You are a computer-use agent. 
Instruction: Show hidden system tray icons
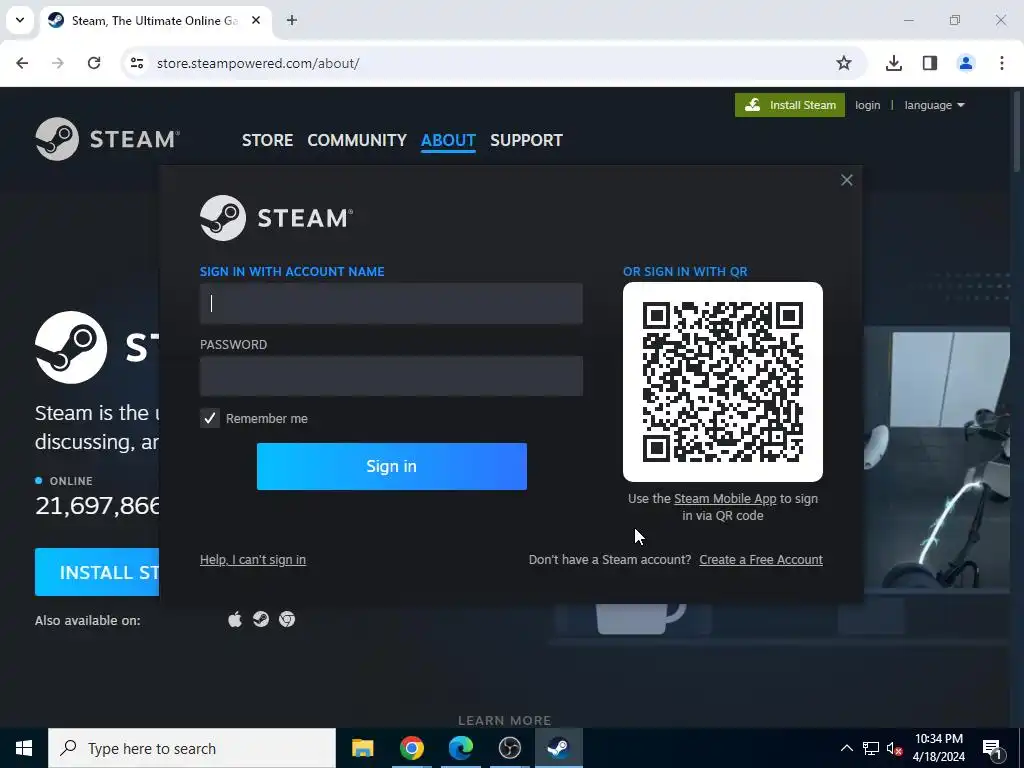tap(846, 748)
